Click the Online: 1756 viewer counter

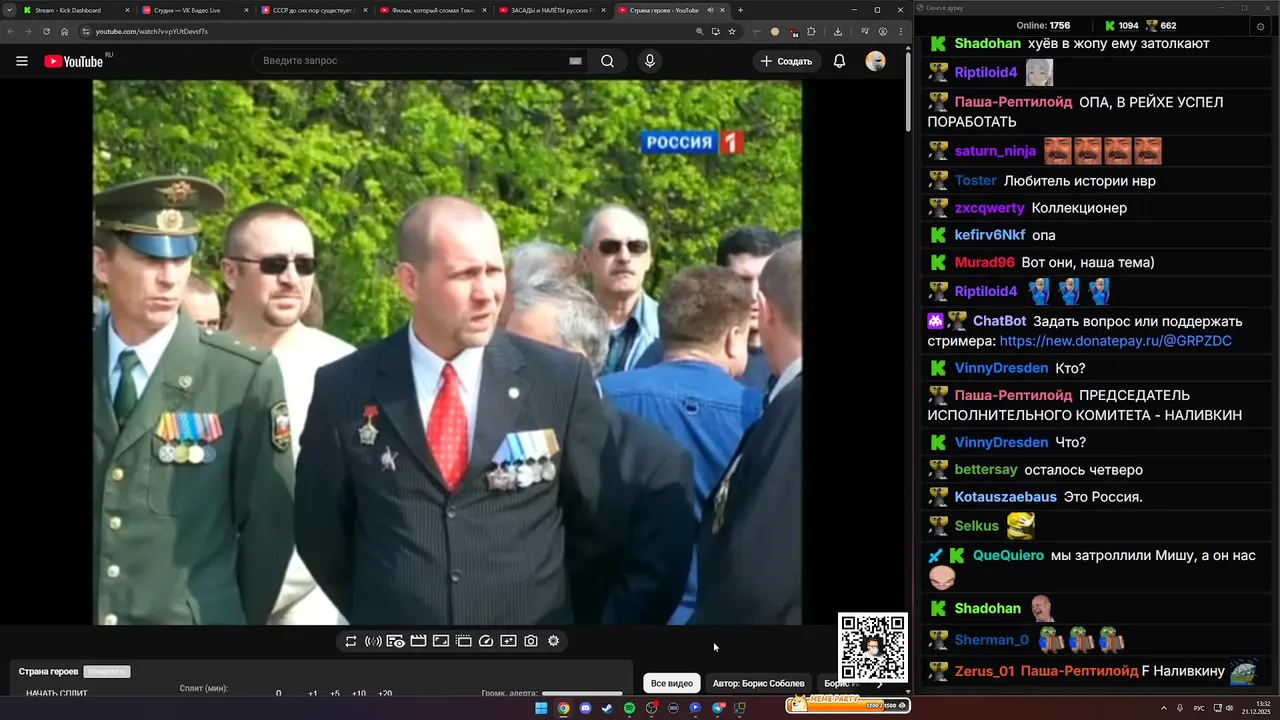[1043, 25]
